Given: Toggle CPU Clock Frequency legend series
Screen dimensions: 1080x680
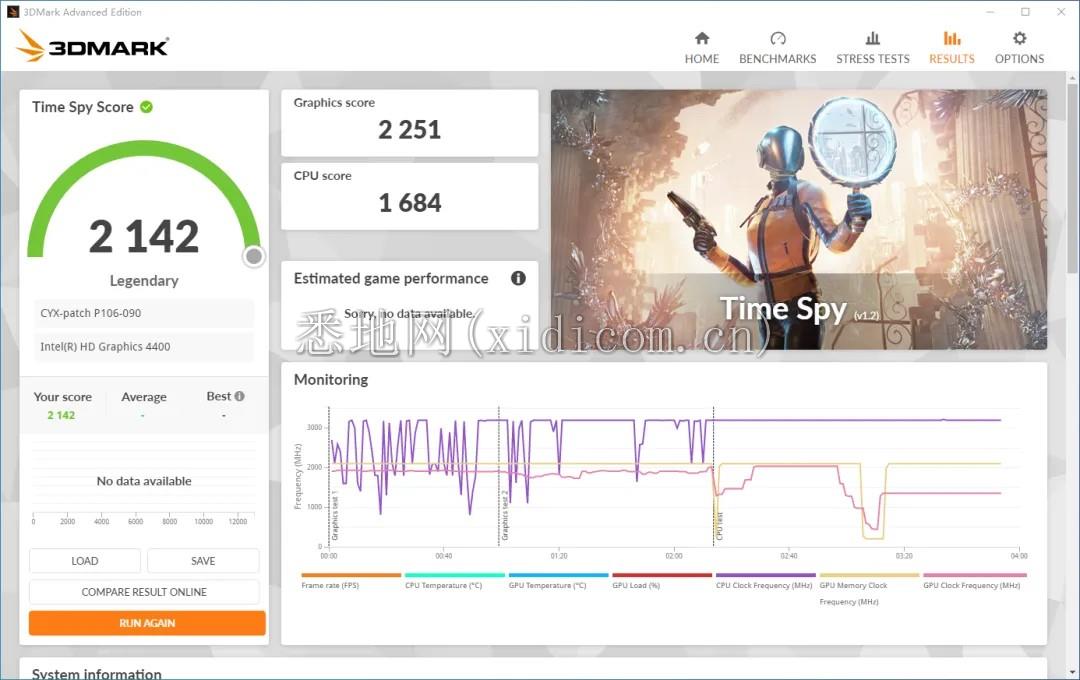Looking at the screenshot, I should 765,581.
